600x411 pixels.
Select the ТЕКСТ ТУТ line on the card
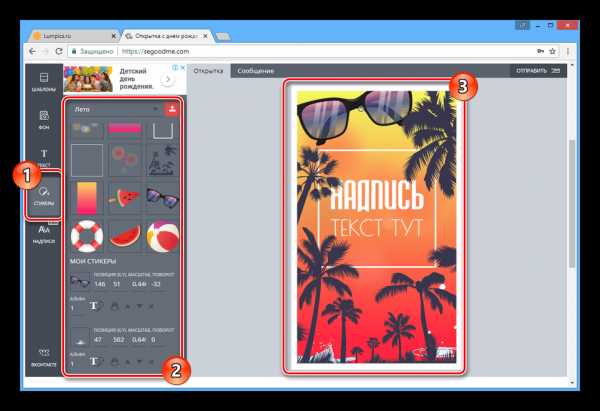[377, 228]
